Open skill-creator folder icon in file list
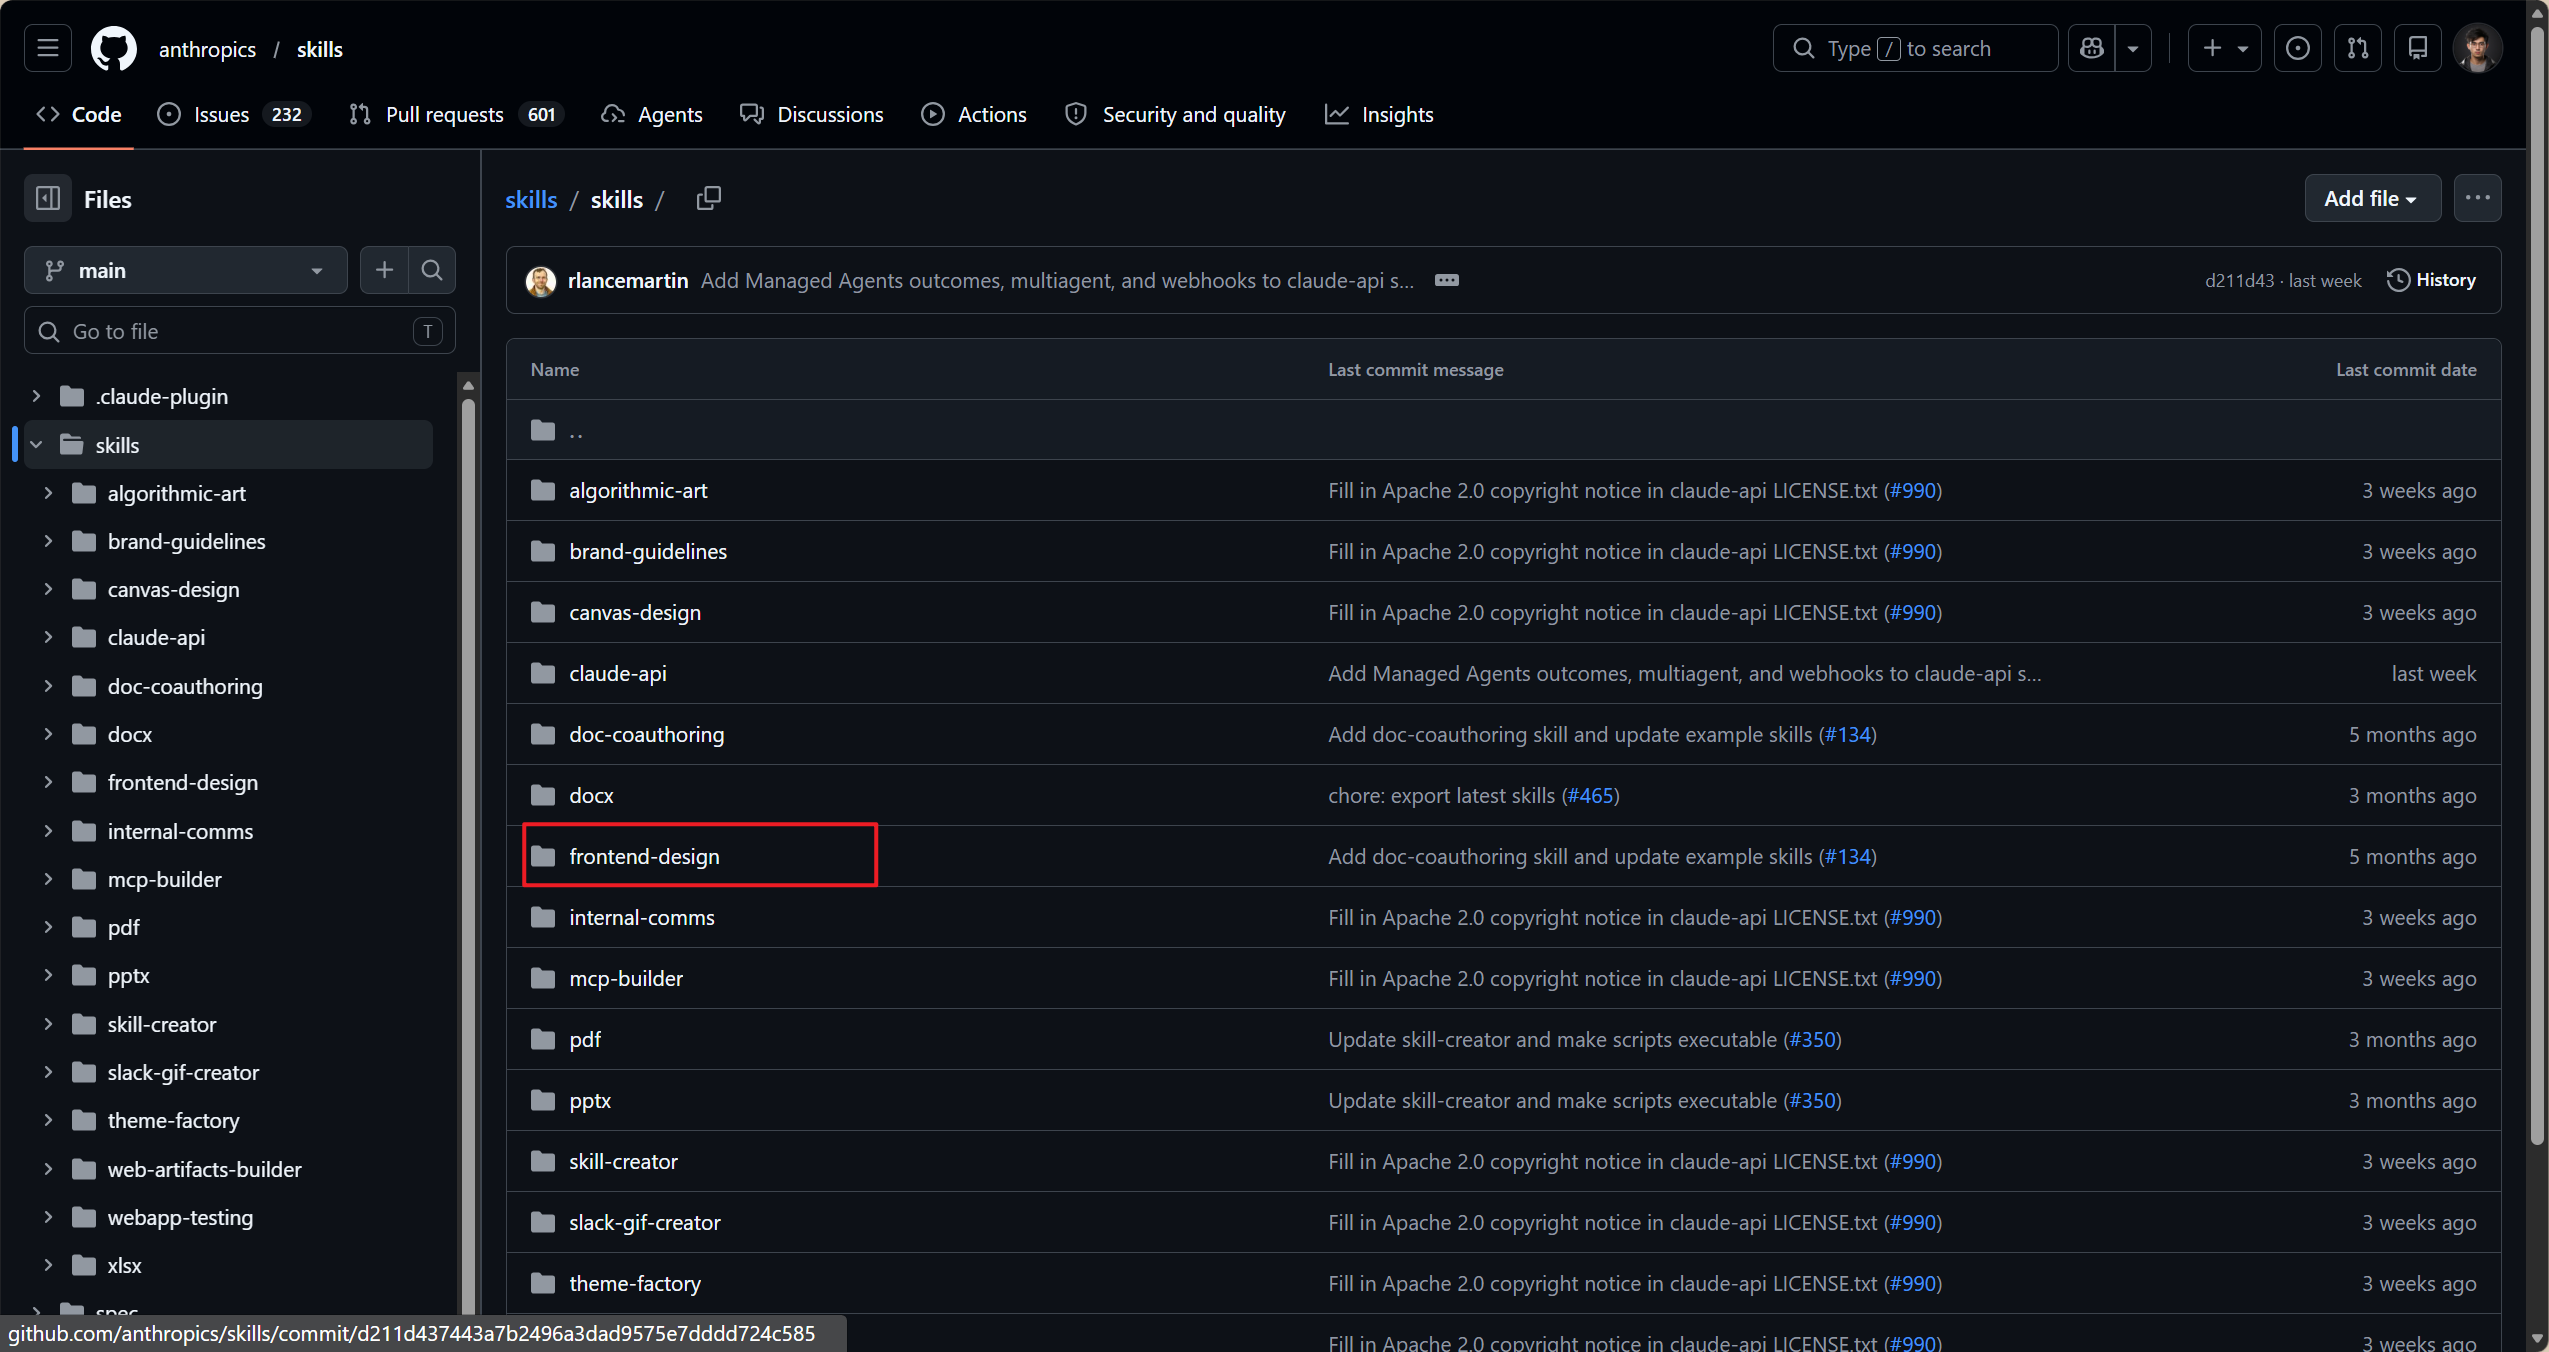This screenshot has width=2549, height=1352. (x=543, y=1161)
